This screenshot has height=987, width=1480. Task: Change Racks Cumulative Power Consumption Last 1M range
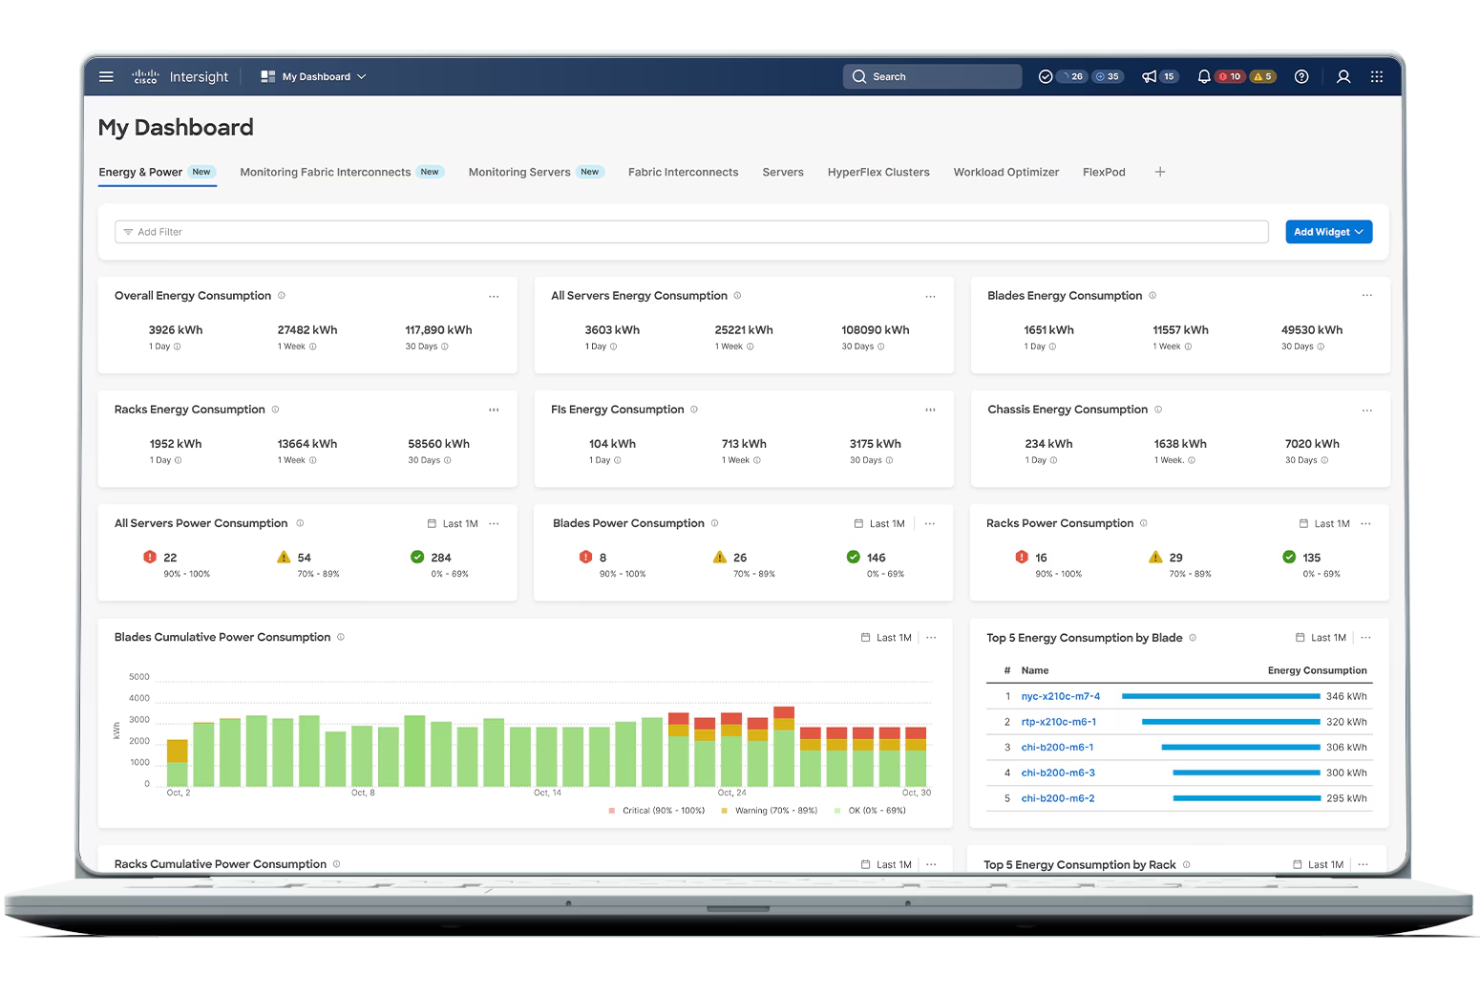[886, 864]
